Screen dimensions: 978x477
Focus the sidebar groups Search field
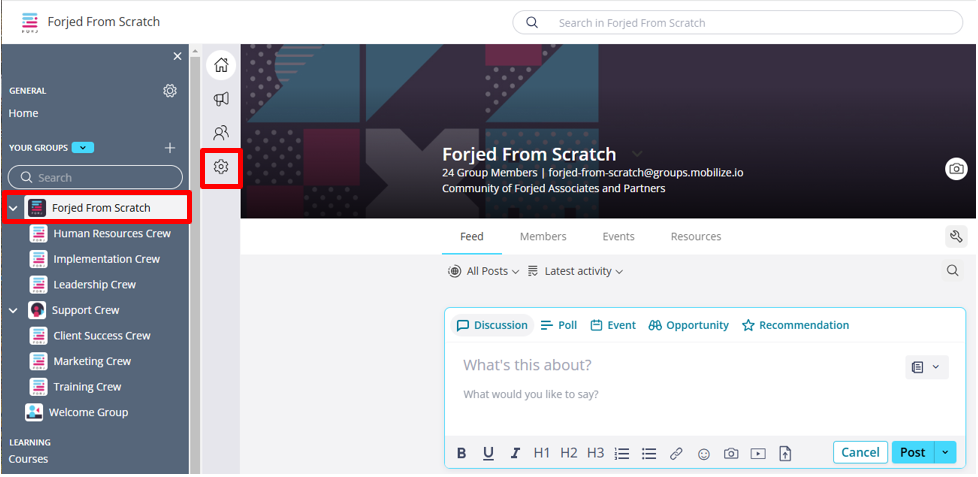pyautogui.click(x=95, y=178)
